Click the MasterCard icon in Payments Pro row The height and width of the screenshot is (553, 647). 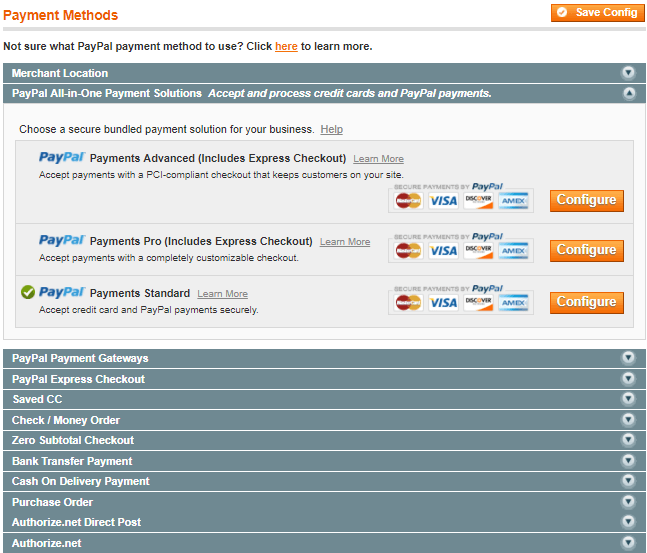(x=408, y=251)
